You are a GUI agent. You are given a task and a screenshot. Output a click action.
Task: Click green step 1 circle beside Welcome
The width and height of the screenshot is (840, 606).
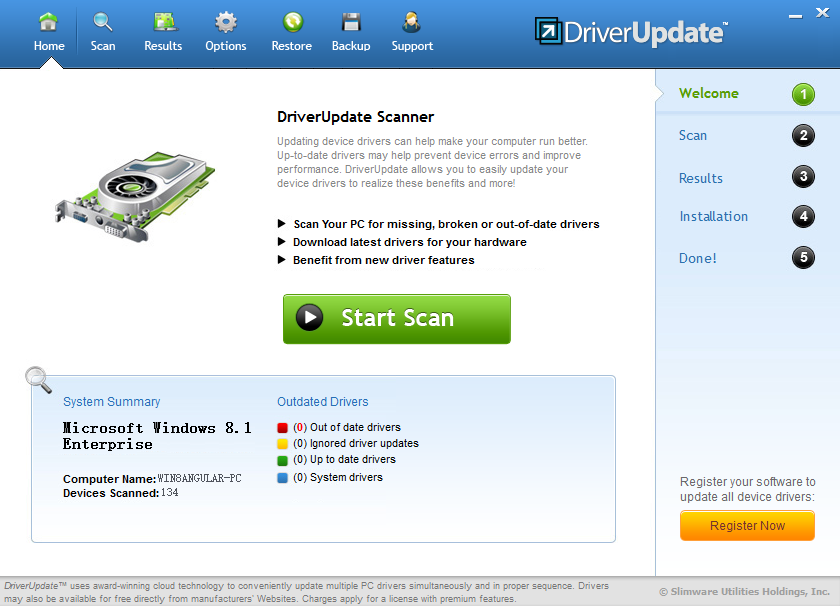click(803, 94)
